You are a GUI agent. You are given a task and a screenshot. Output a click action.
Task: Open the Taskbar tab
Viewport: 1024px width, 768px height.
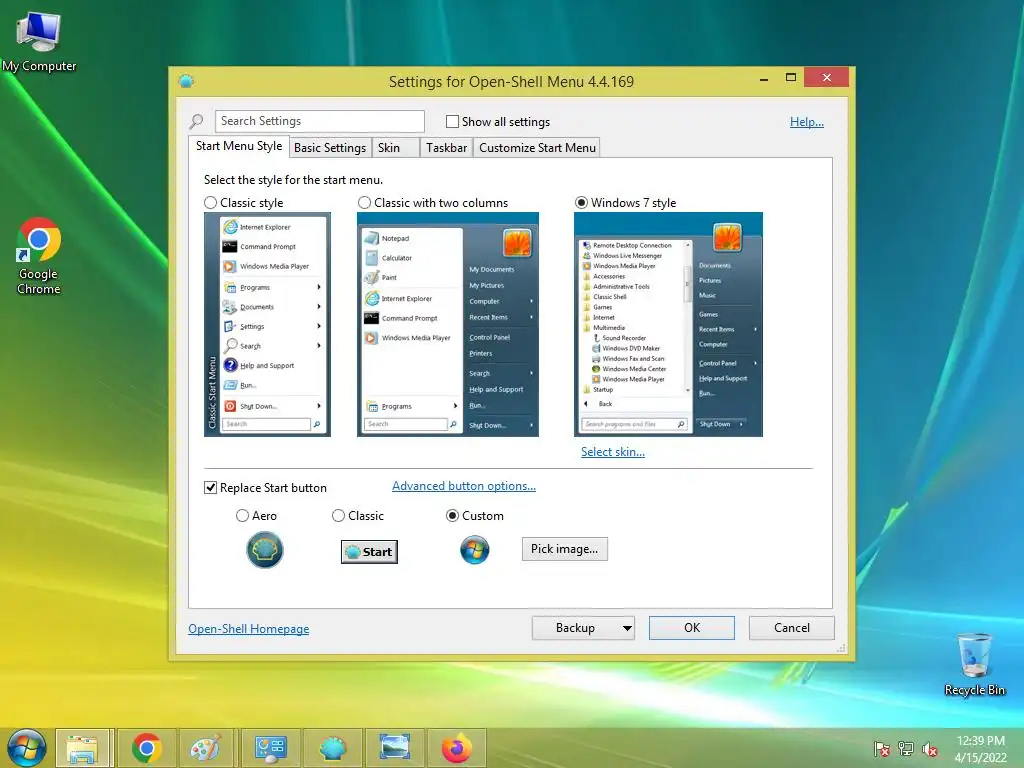(x=446, y=148)
